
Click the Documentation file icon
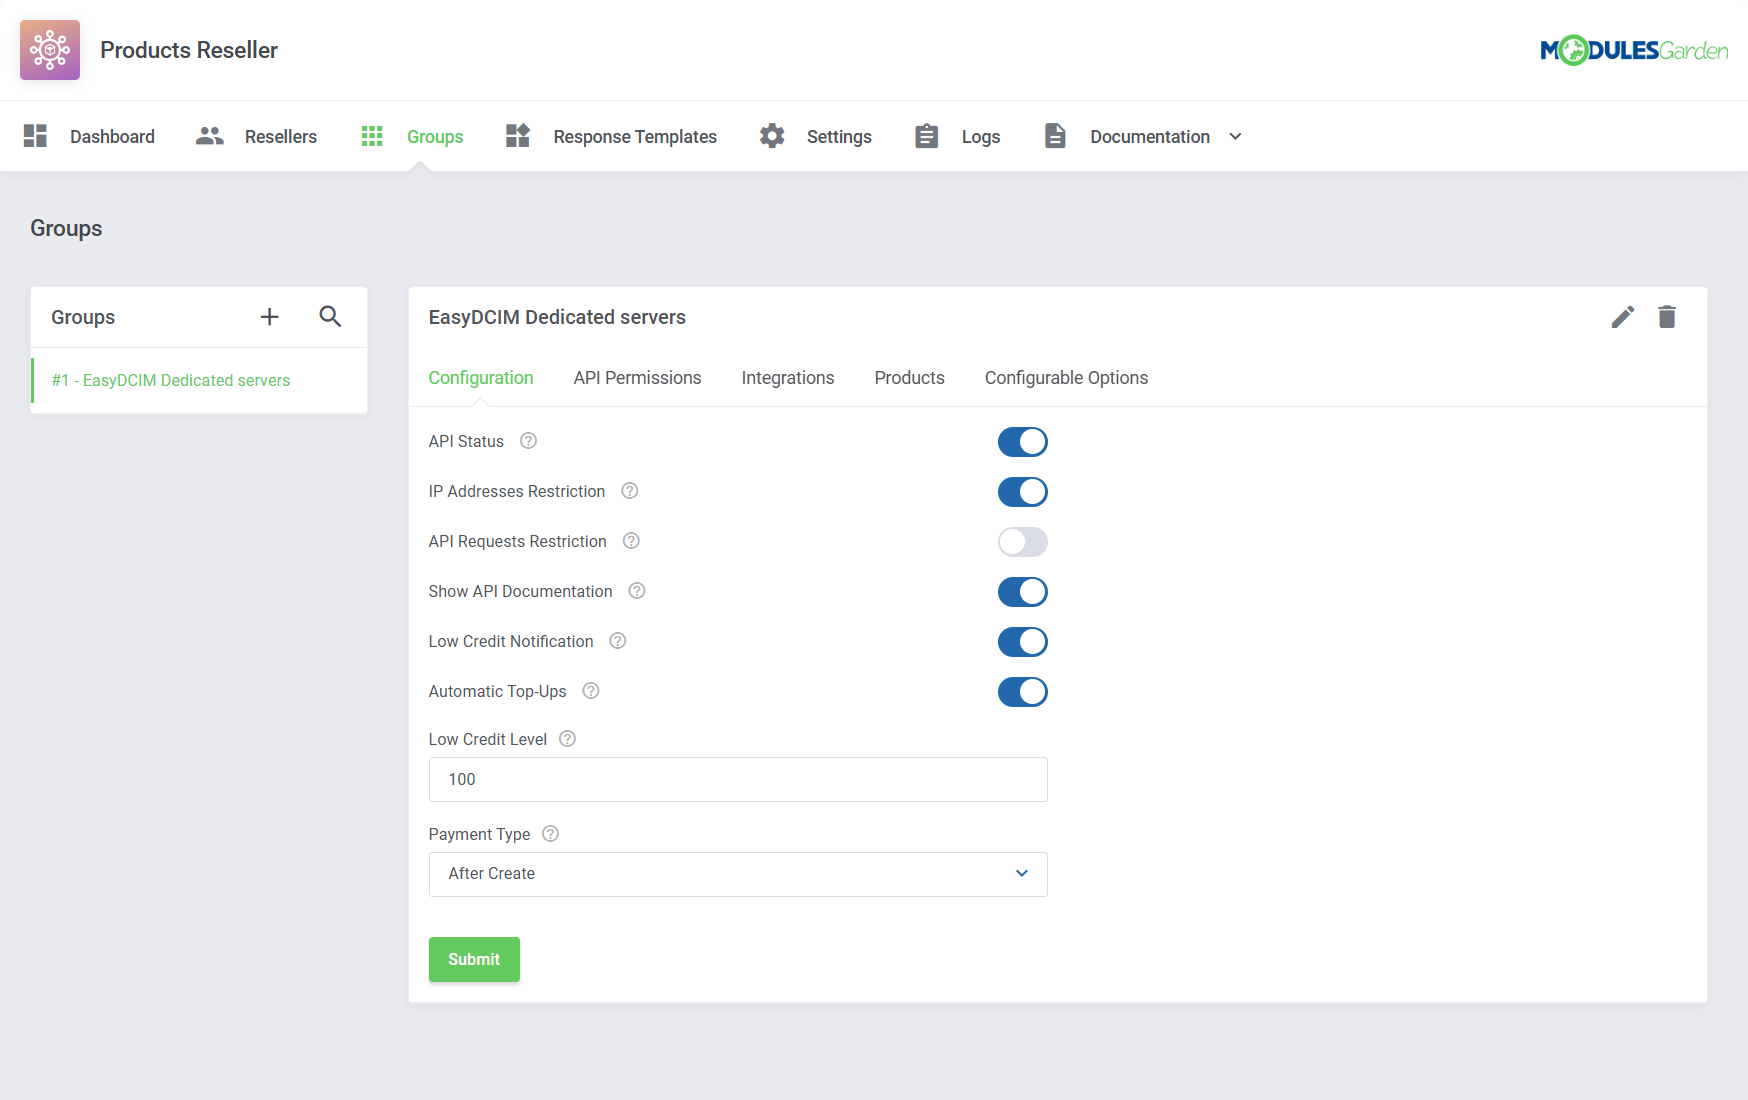[x=1055, y=136]
